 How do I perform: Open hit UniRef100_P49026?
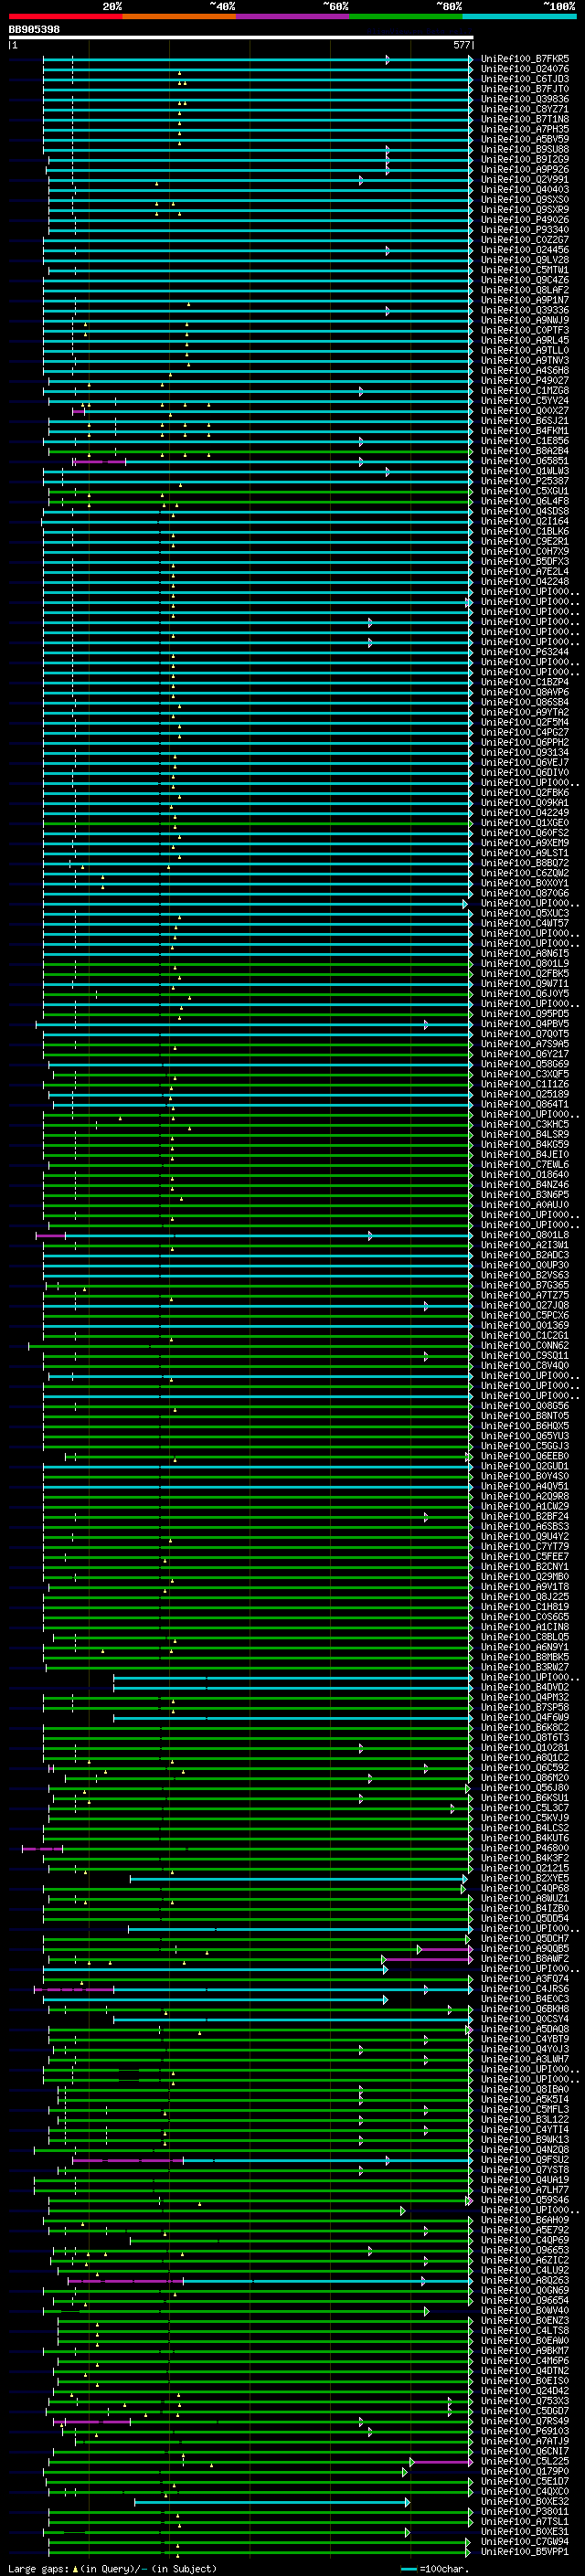coord(525,220)
